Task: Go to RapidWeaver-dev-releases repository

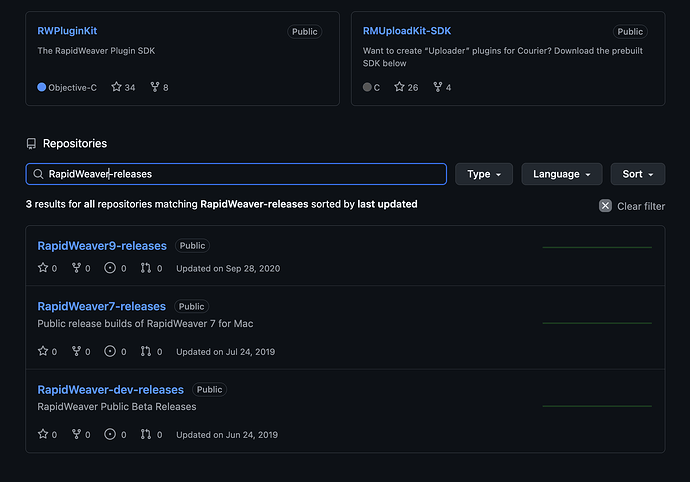Action: pos(111,390)
